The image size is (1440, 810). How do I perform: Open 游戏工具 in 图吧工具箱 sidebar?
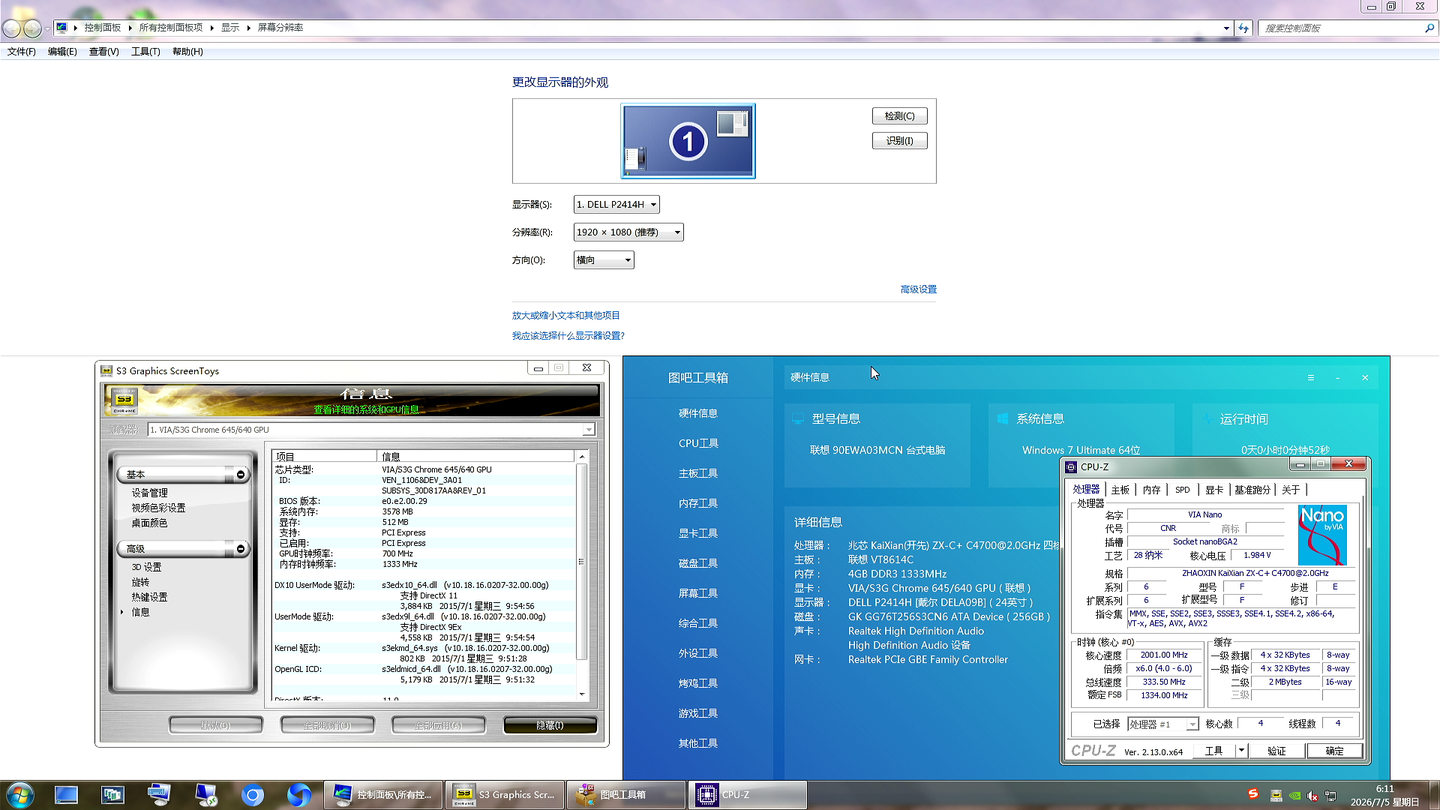pos(698,713)
